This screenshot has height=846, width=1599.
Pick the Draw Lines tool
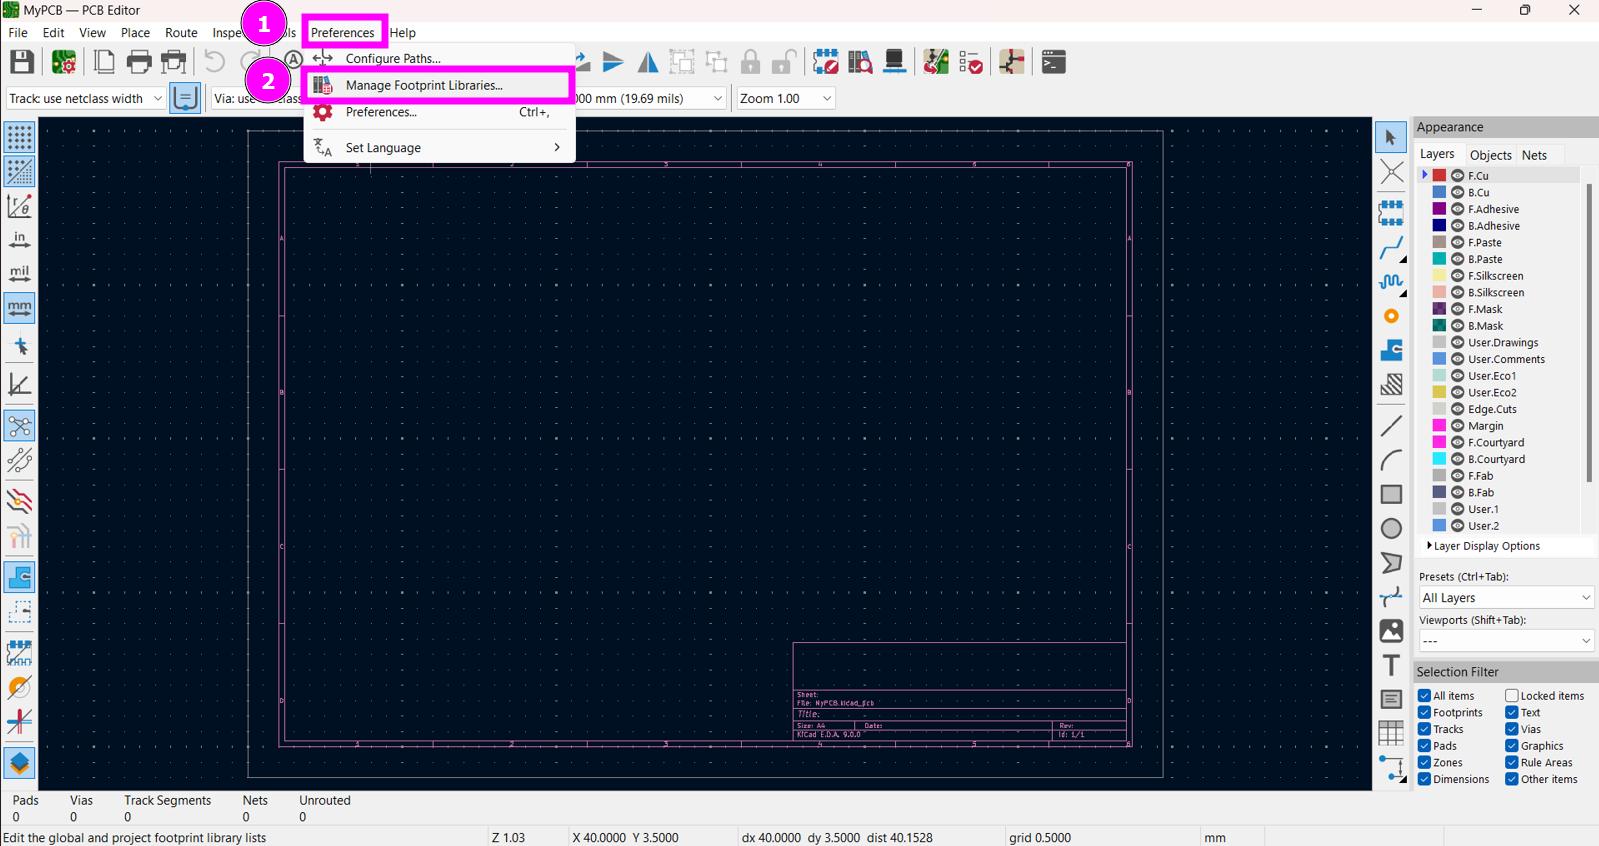tap(1391, 426)
